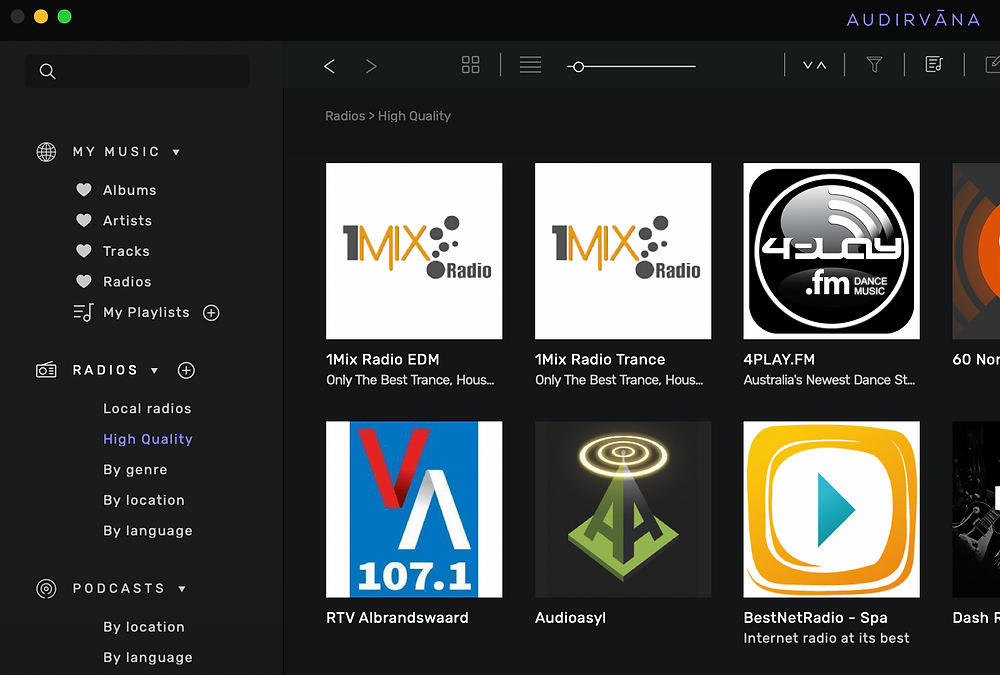Screen dimensions: 1000x675
Task: Go back with the left arrow
Action: click(329, 66)
